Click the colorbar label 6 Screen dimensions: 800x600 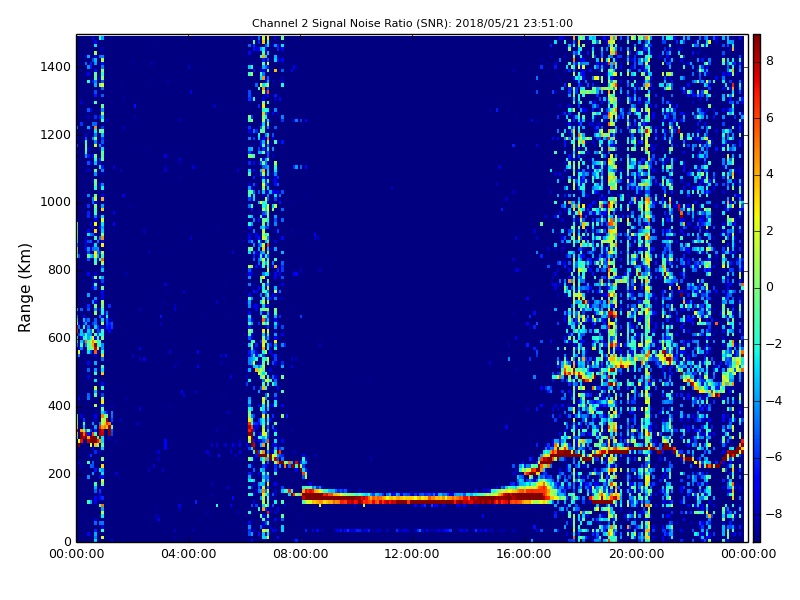pyautogui.click(x=770, y=118)
